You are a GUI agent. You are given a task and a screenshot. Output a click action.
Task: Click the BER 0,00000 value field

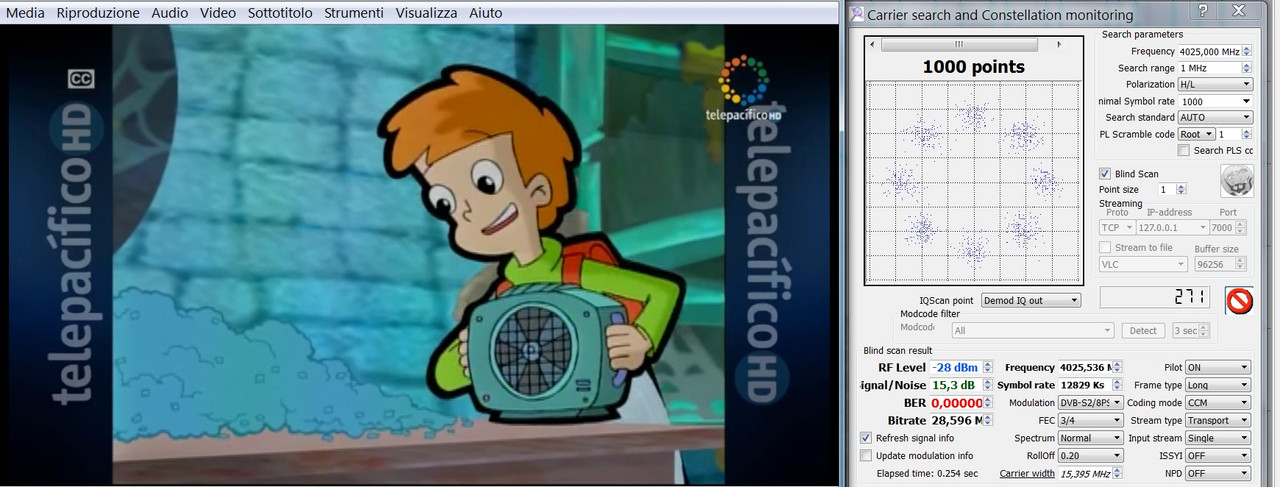point(956,402)
